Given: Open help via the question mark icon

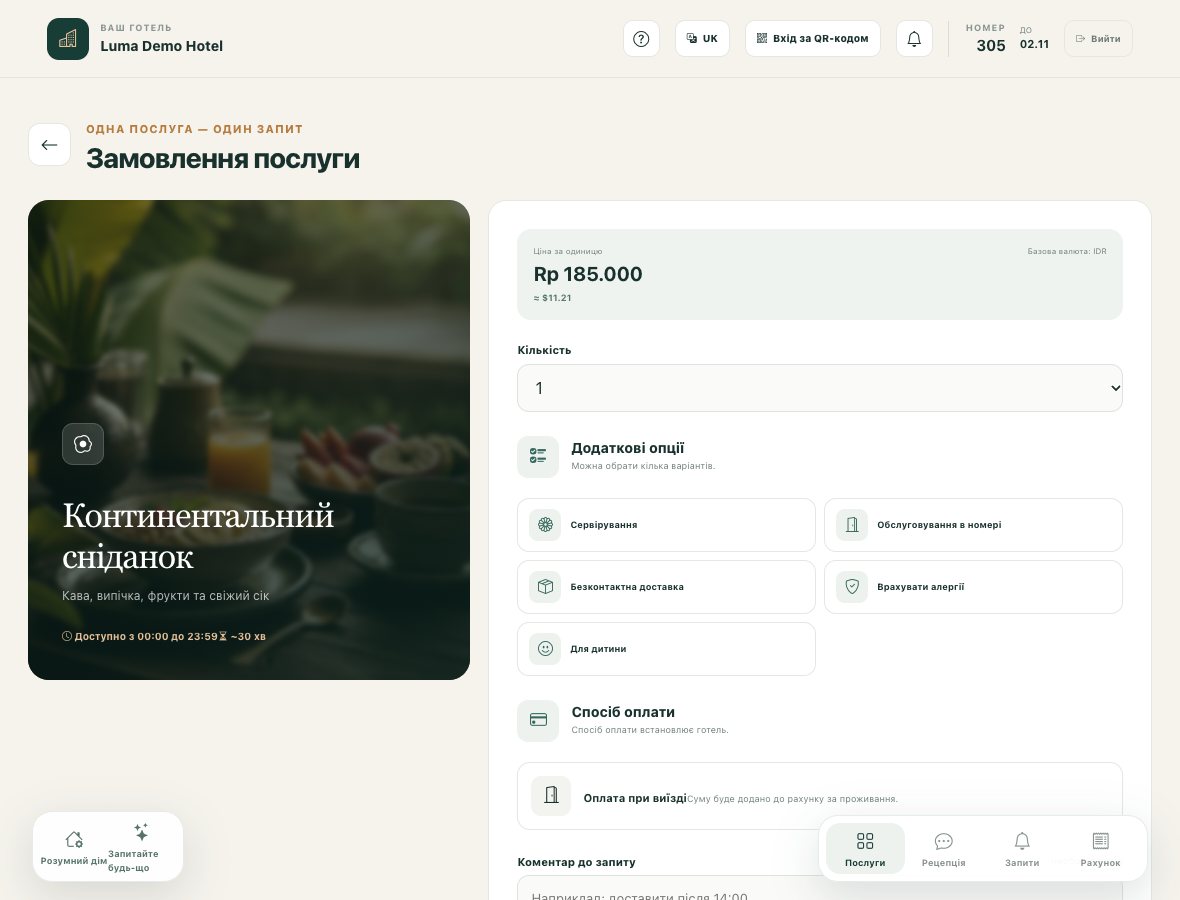Looking at the screenshot, I should coord(641,39).
